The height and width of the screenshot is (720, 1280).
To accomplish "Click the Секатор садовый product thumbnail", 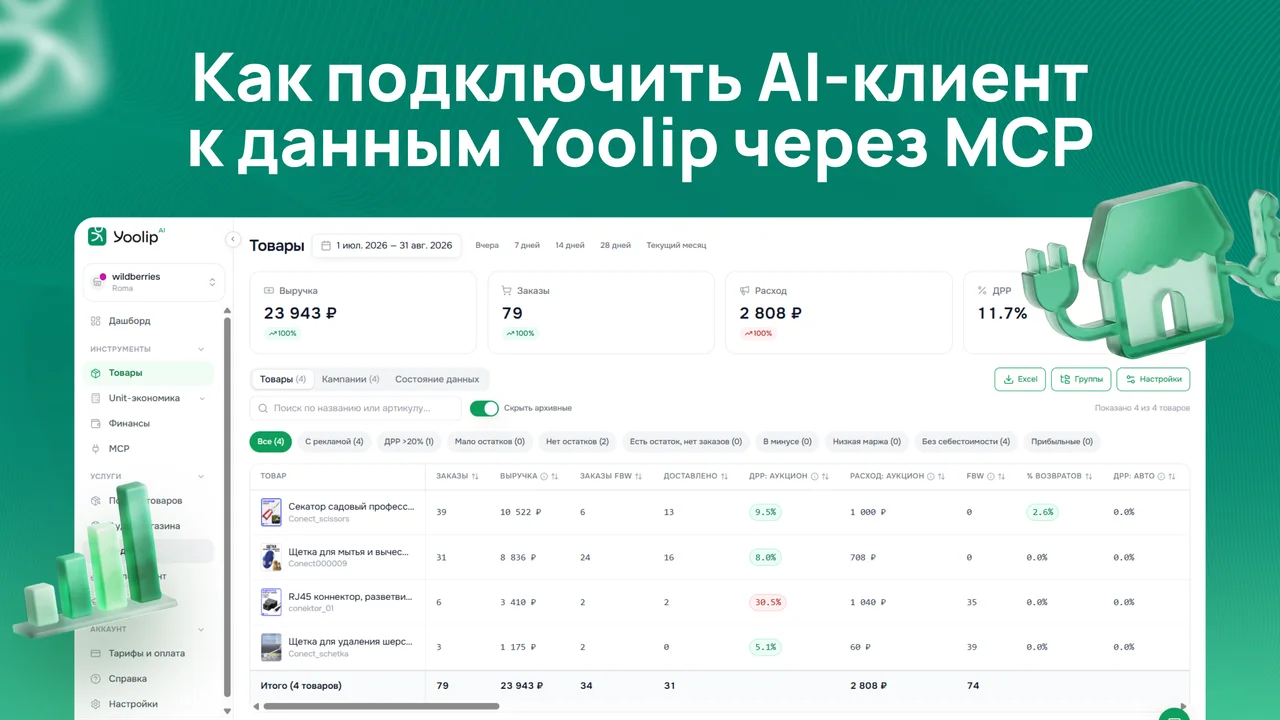I will [271, 512].
